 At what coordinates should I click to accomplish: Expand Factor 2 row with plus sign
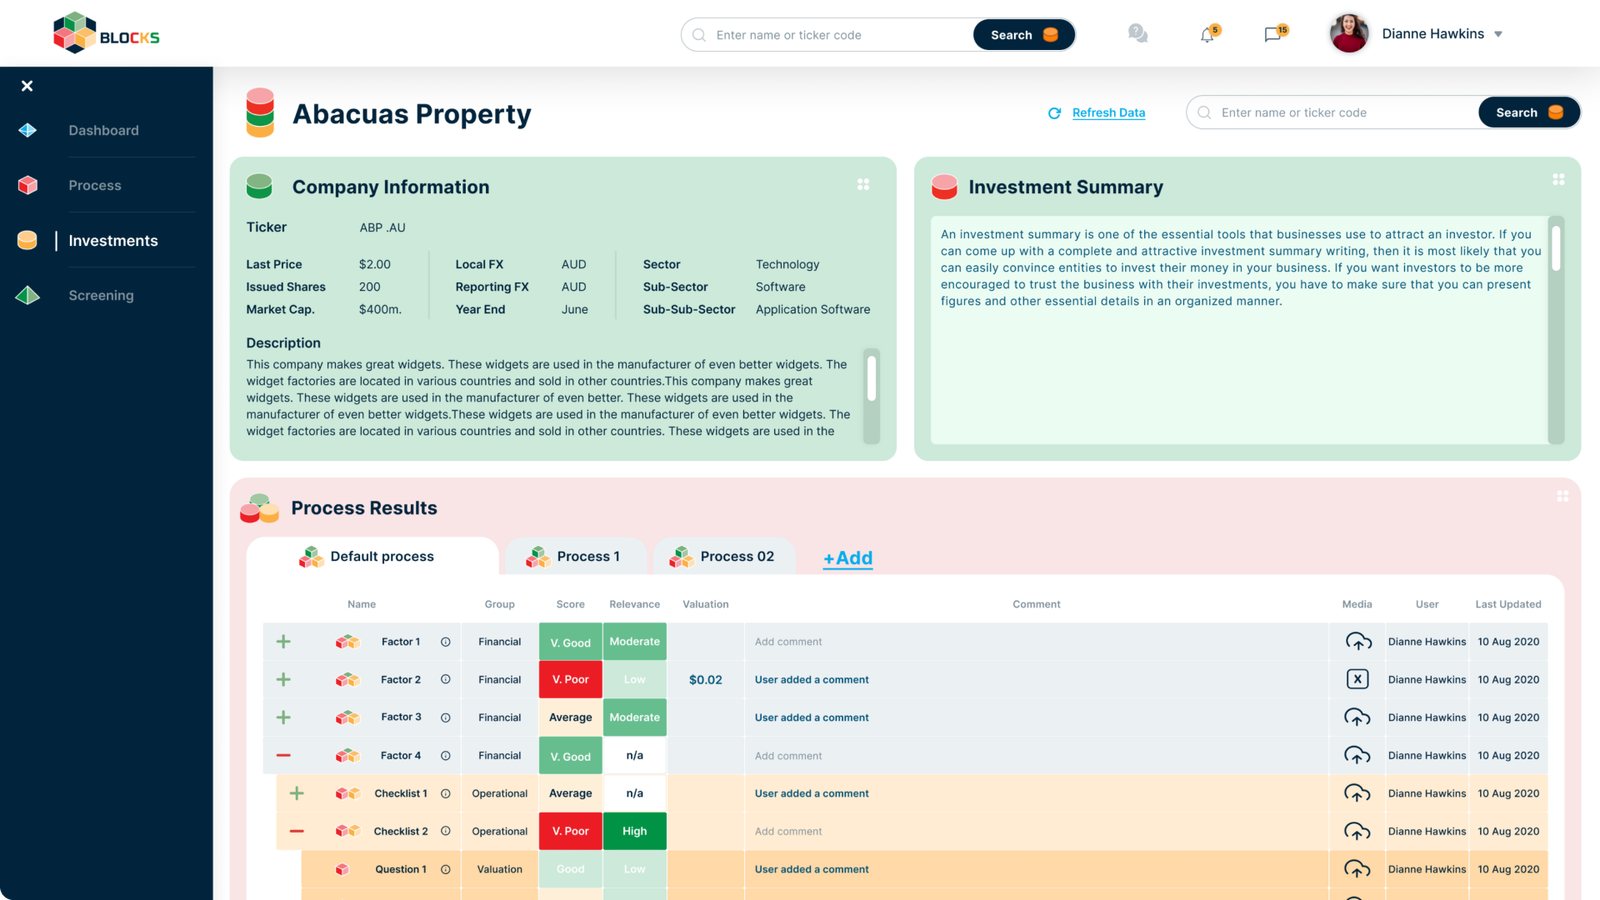click(x=284, y=680)
